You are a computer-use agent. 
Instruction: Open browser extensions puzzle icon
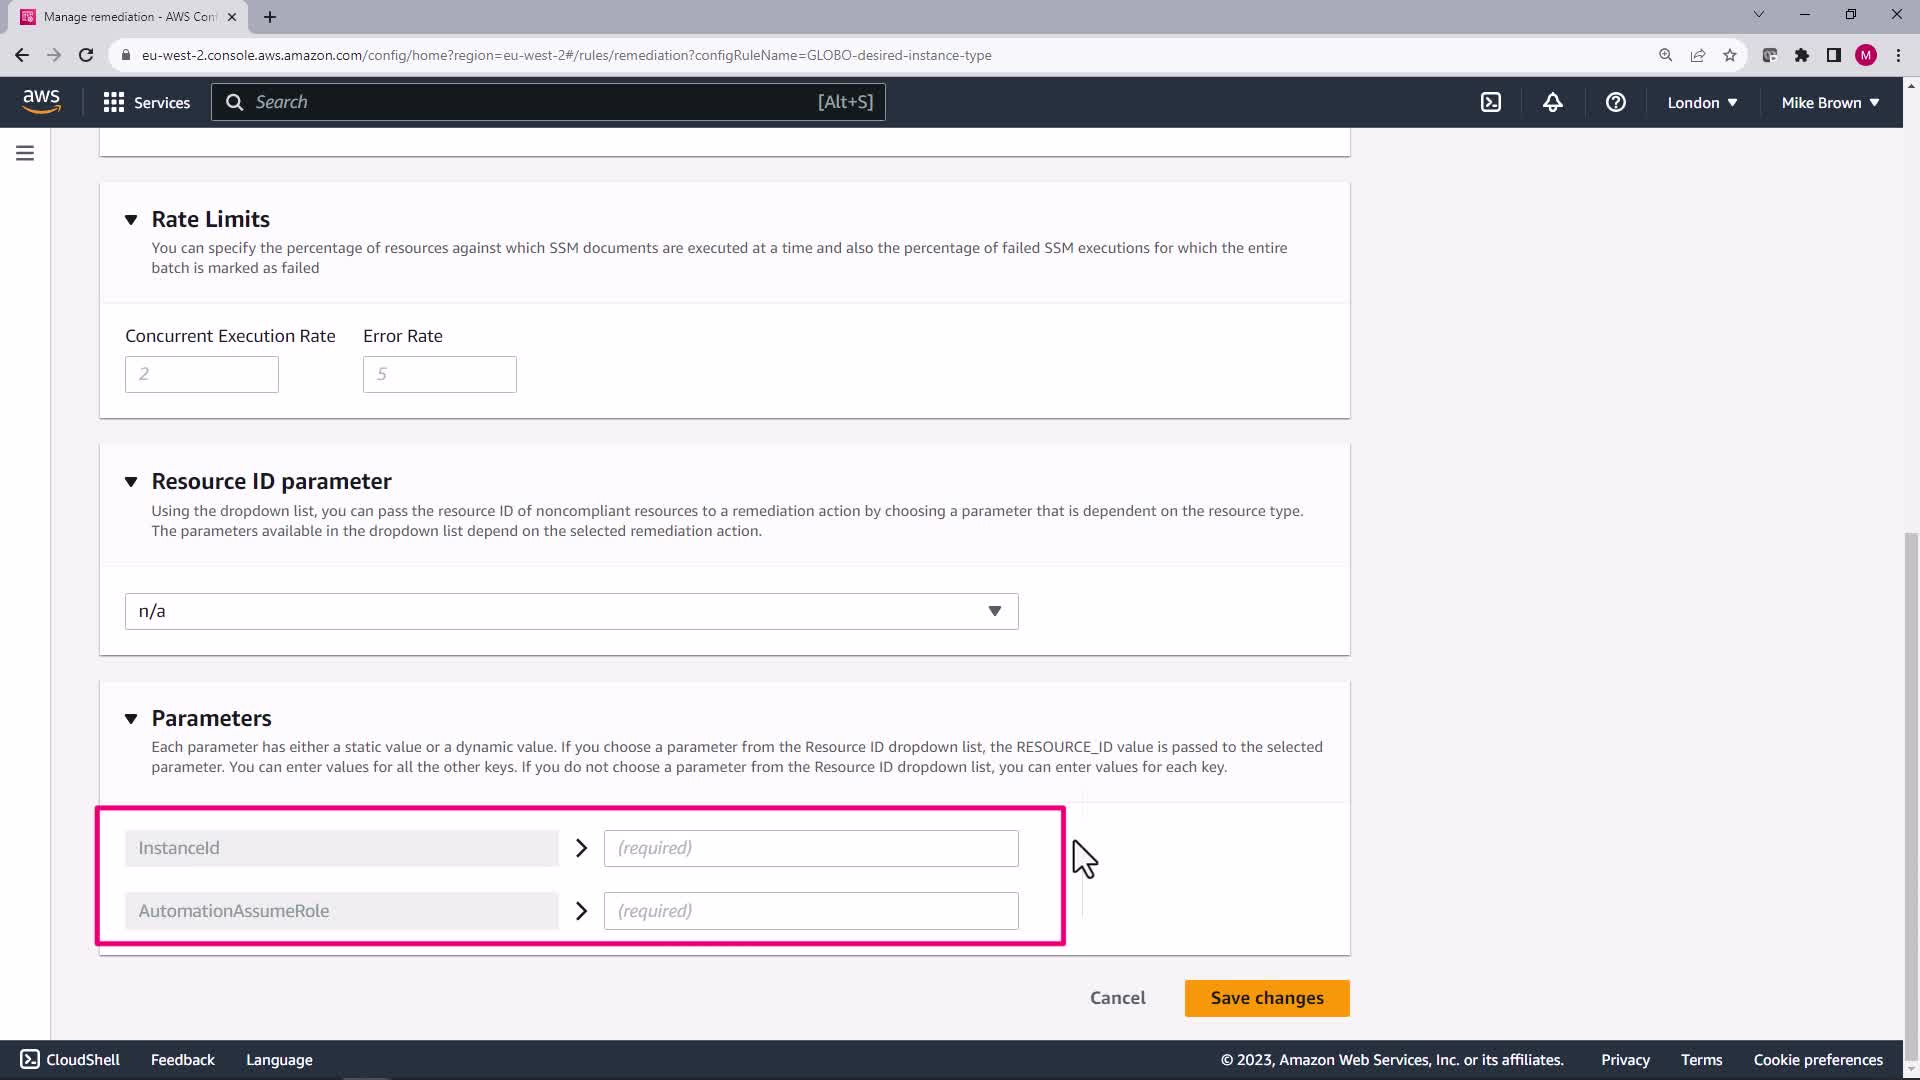click(1801, 55)
